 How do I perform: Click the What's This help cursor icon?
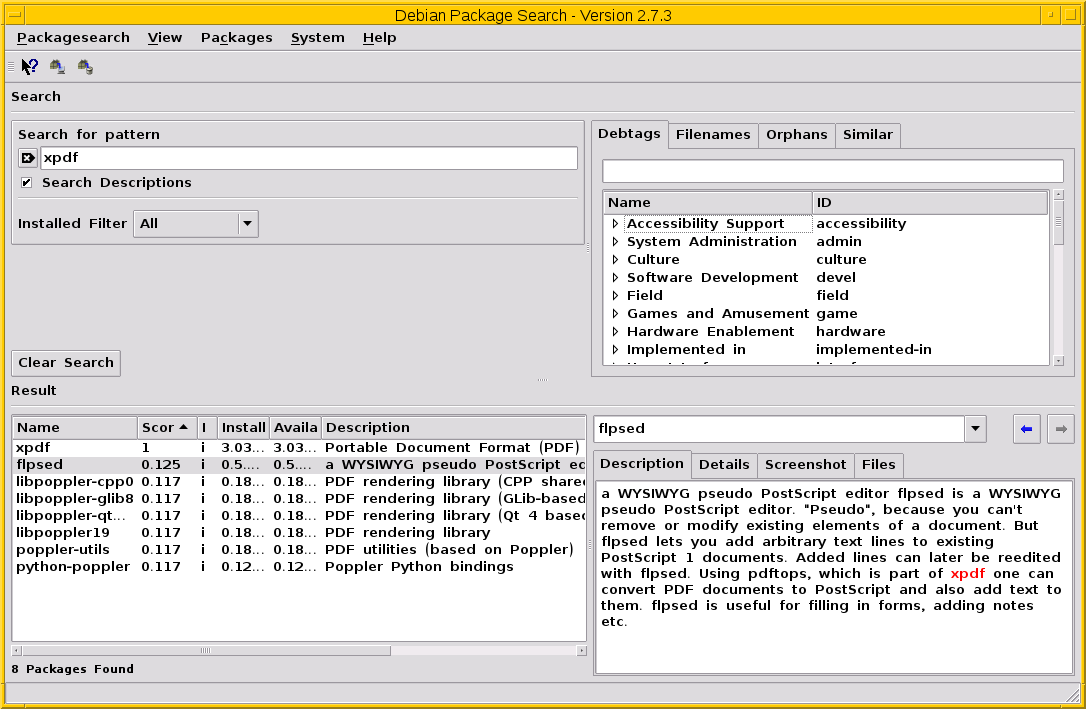[30, 67]
